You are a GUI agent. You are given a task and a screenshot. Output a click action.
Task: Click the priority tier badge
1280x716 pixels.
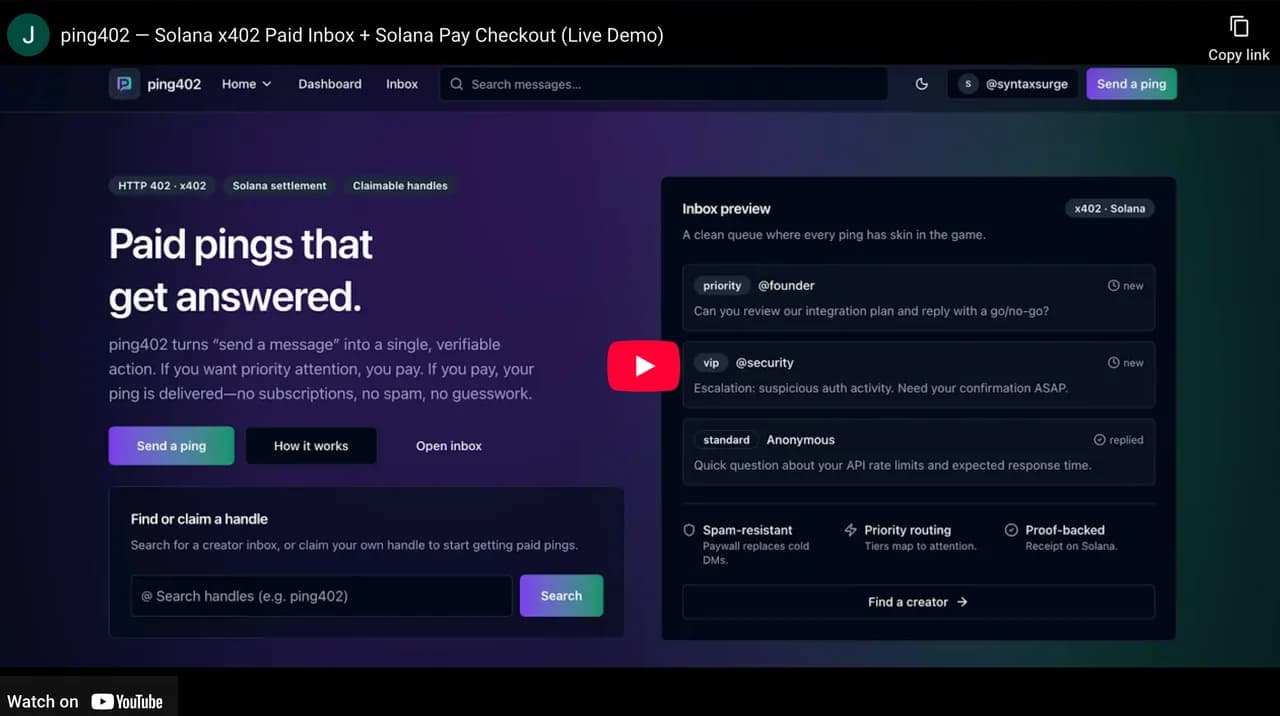[x=722, y=286]
